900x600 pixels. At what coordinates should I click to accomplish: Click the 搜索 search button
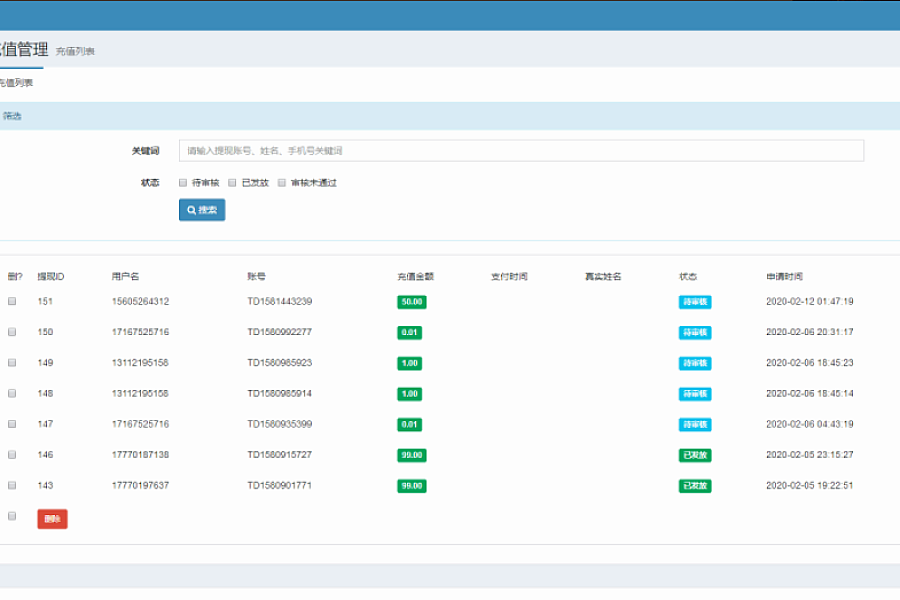click(202, 210)
